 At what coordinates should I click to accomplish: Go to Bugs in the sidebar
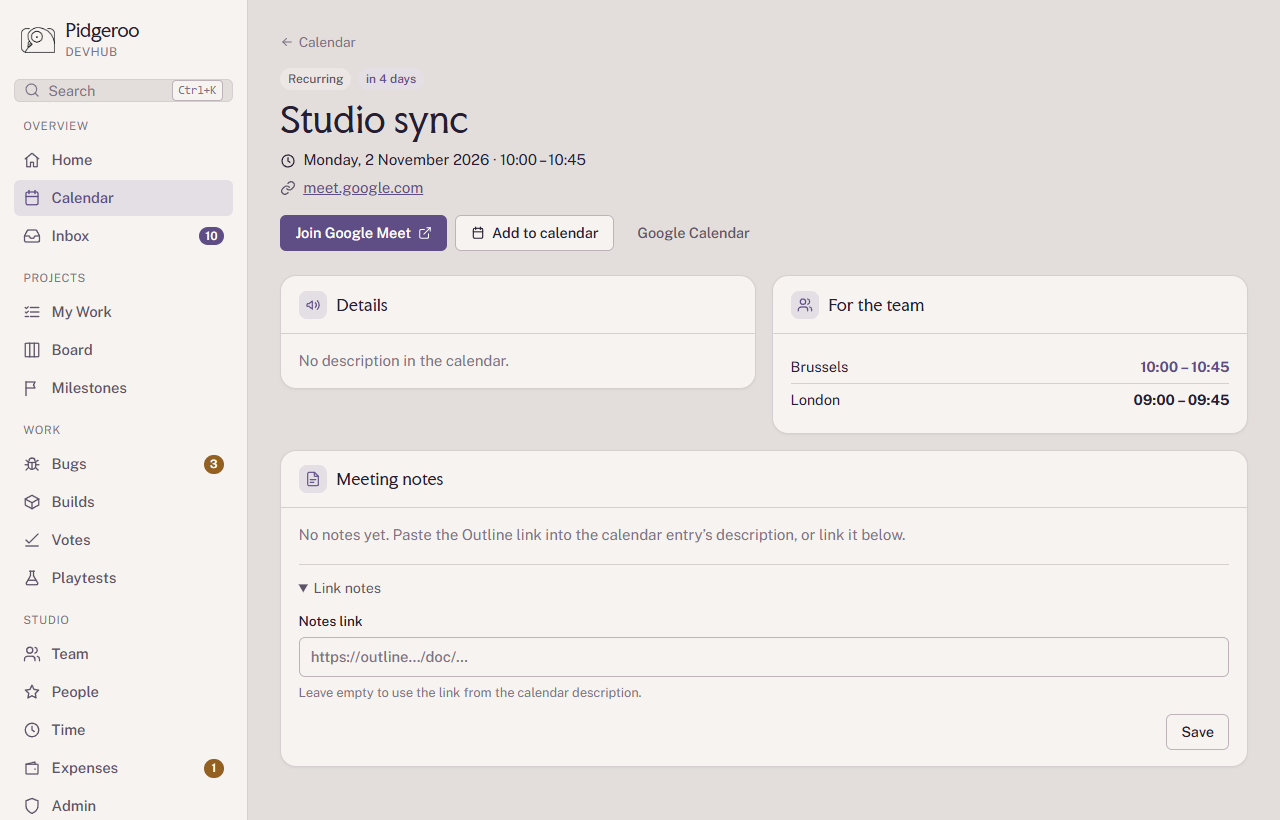pos(123,464)
